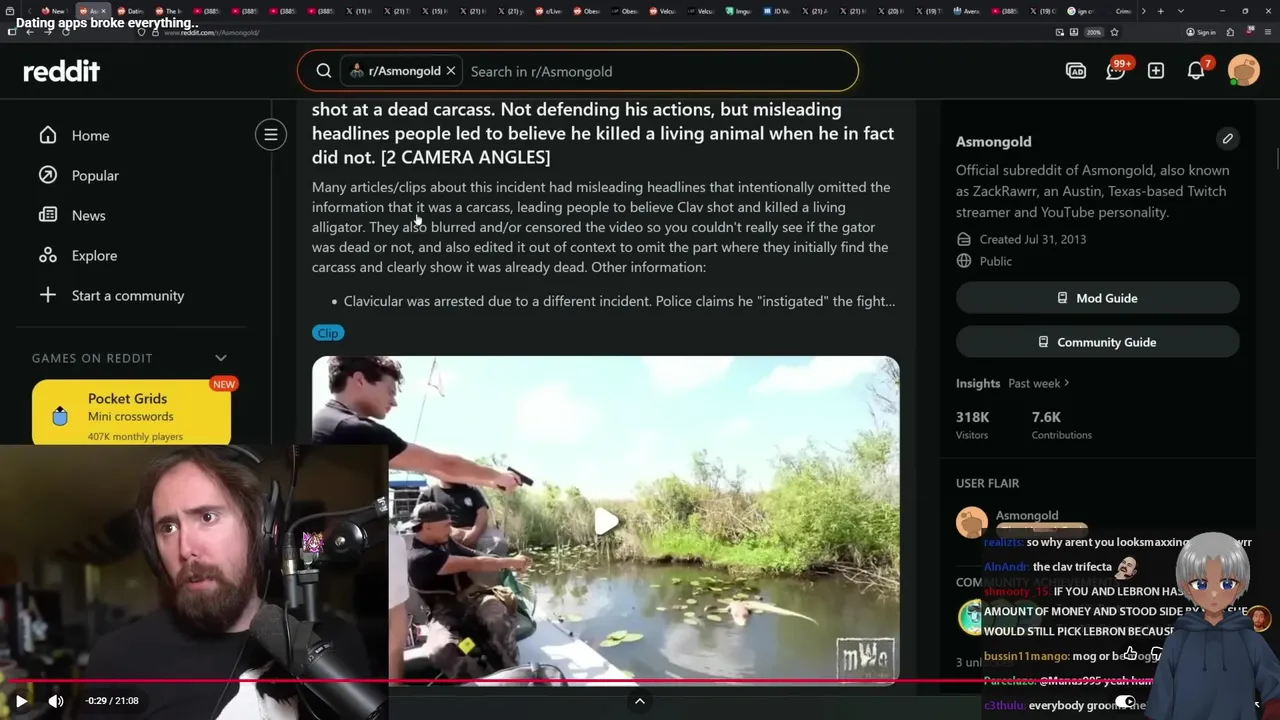
Task: Open the Mod Guide
Action: pos(1097,298)
